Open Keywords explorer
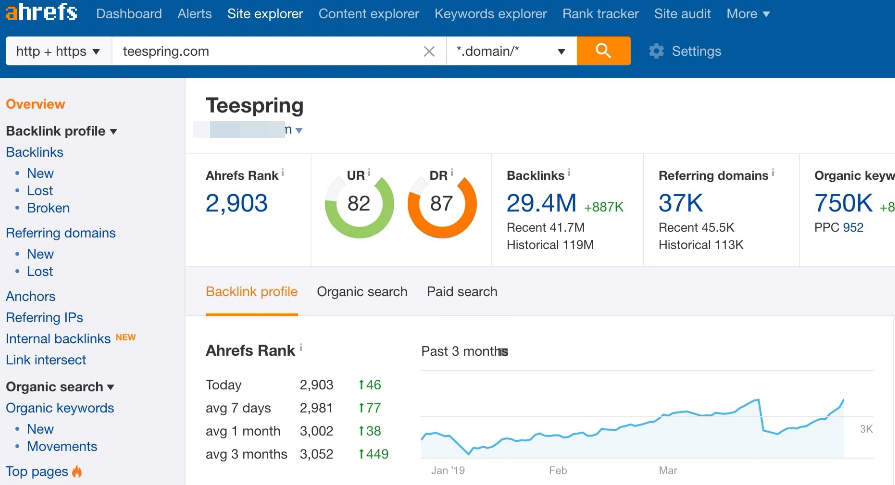Viewport: 895px width, 485px height. [x=490, y=14]
